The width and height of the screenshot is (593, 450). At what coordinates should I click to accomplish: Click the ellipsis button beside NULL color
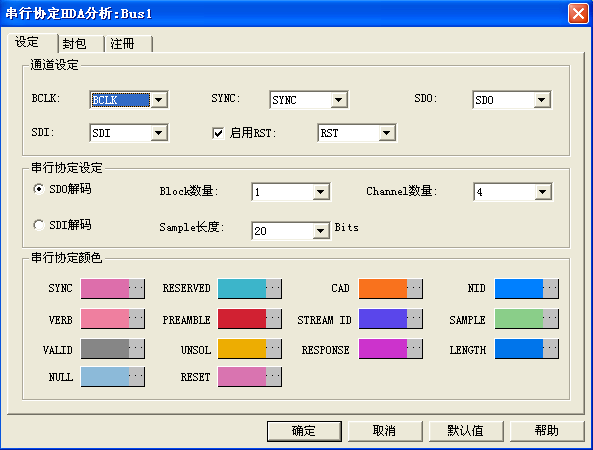pyautogui.click(x=136, y=377)
